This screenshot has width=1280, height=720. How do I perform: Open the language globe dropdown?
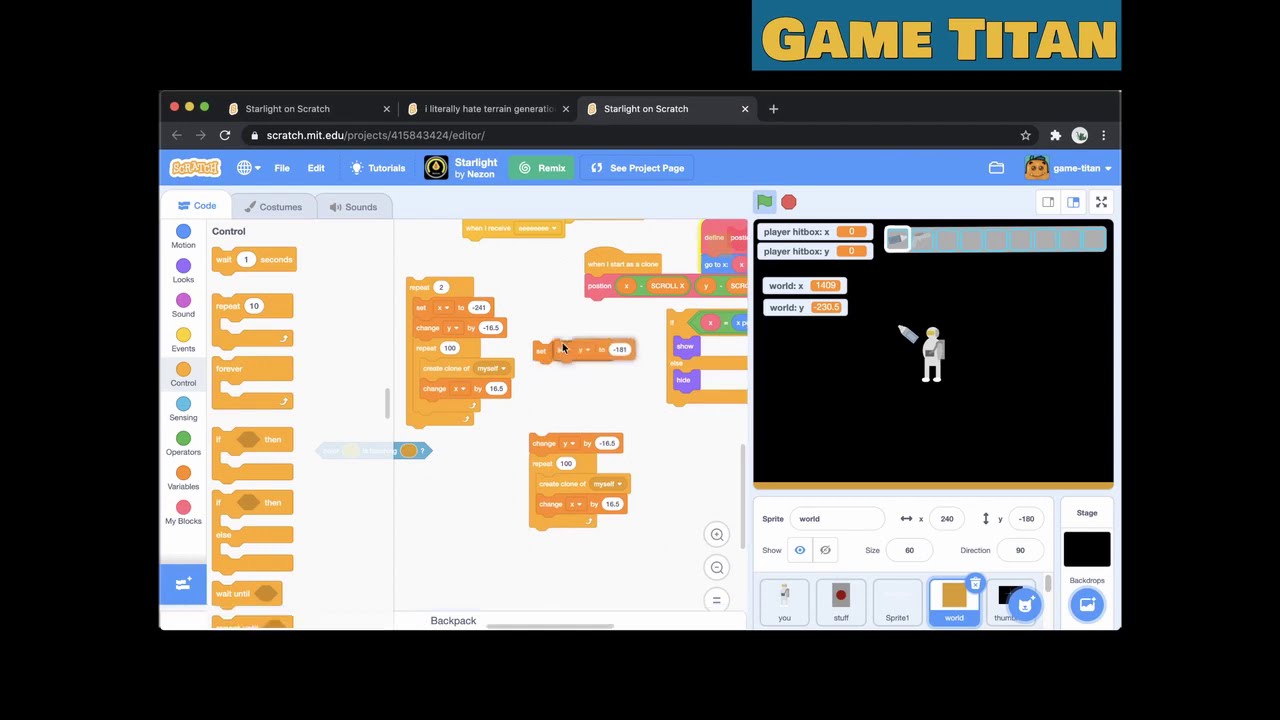click(248, 168)
